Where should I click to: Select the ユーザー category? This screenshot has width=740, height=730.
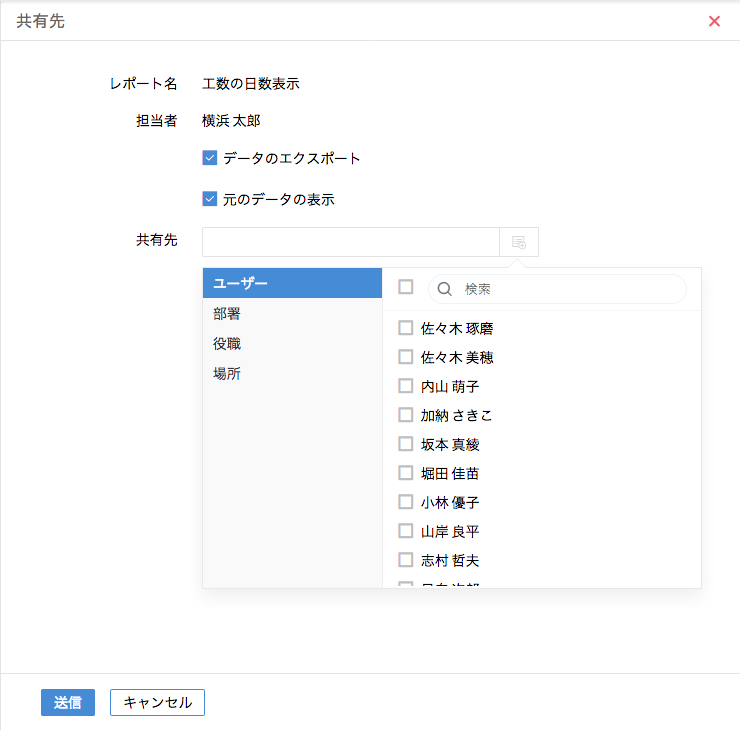point(292,283)
